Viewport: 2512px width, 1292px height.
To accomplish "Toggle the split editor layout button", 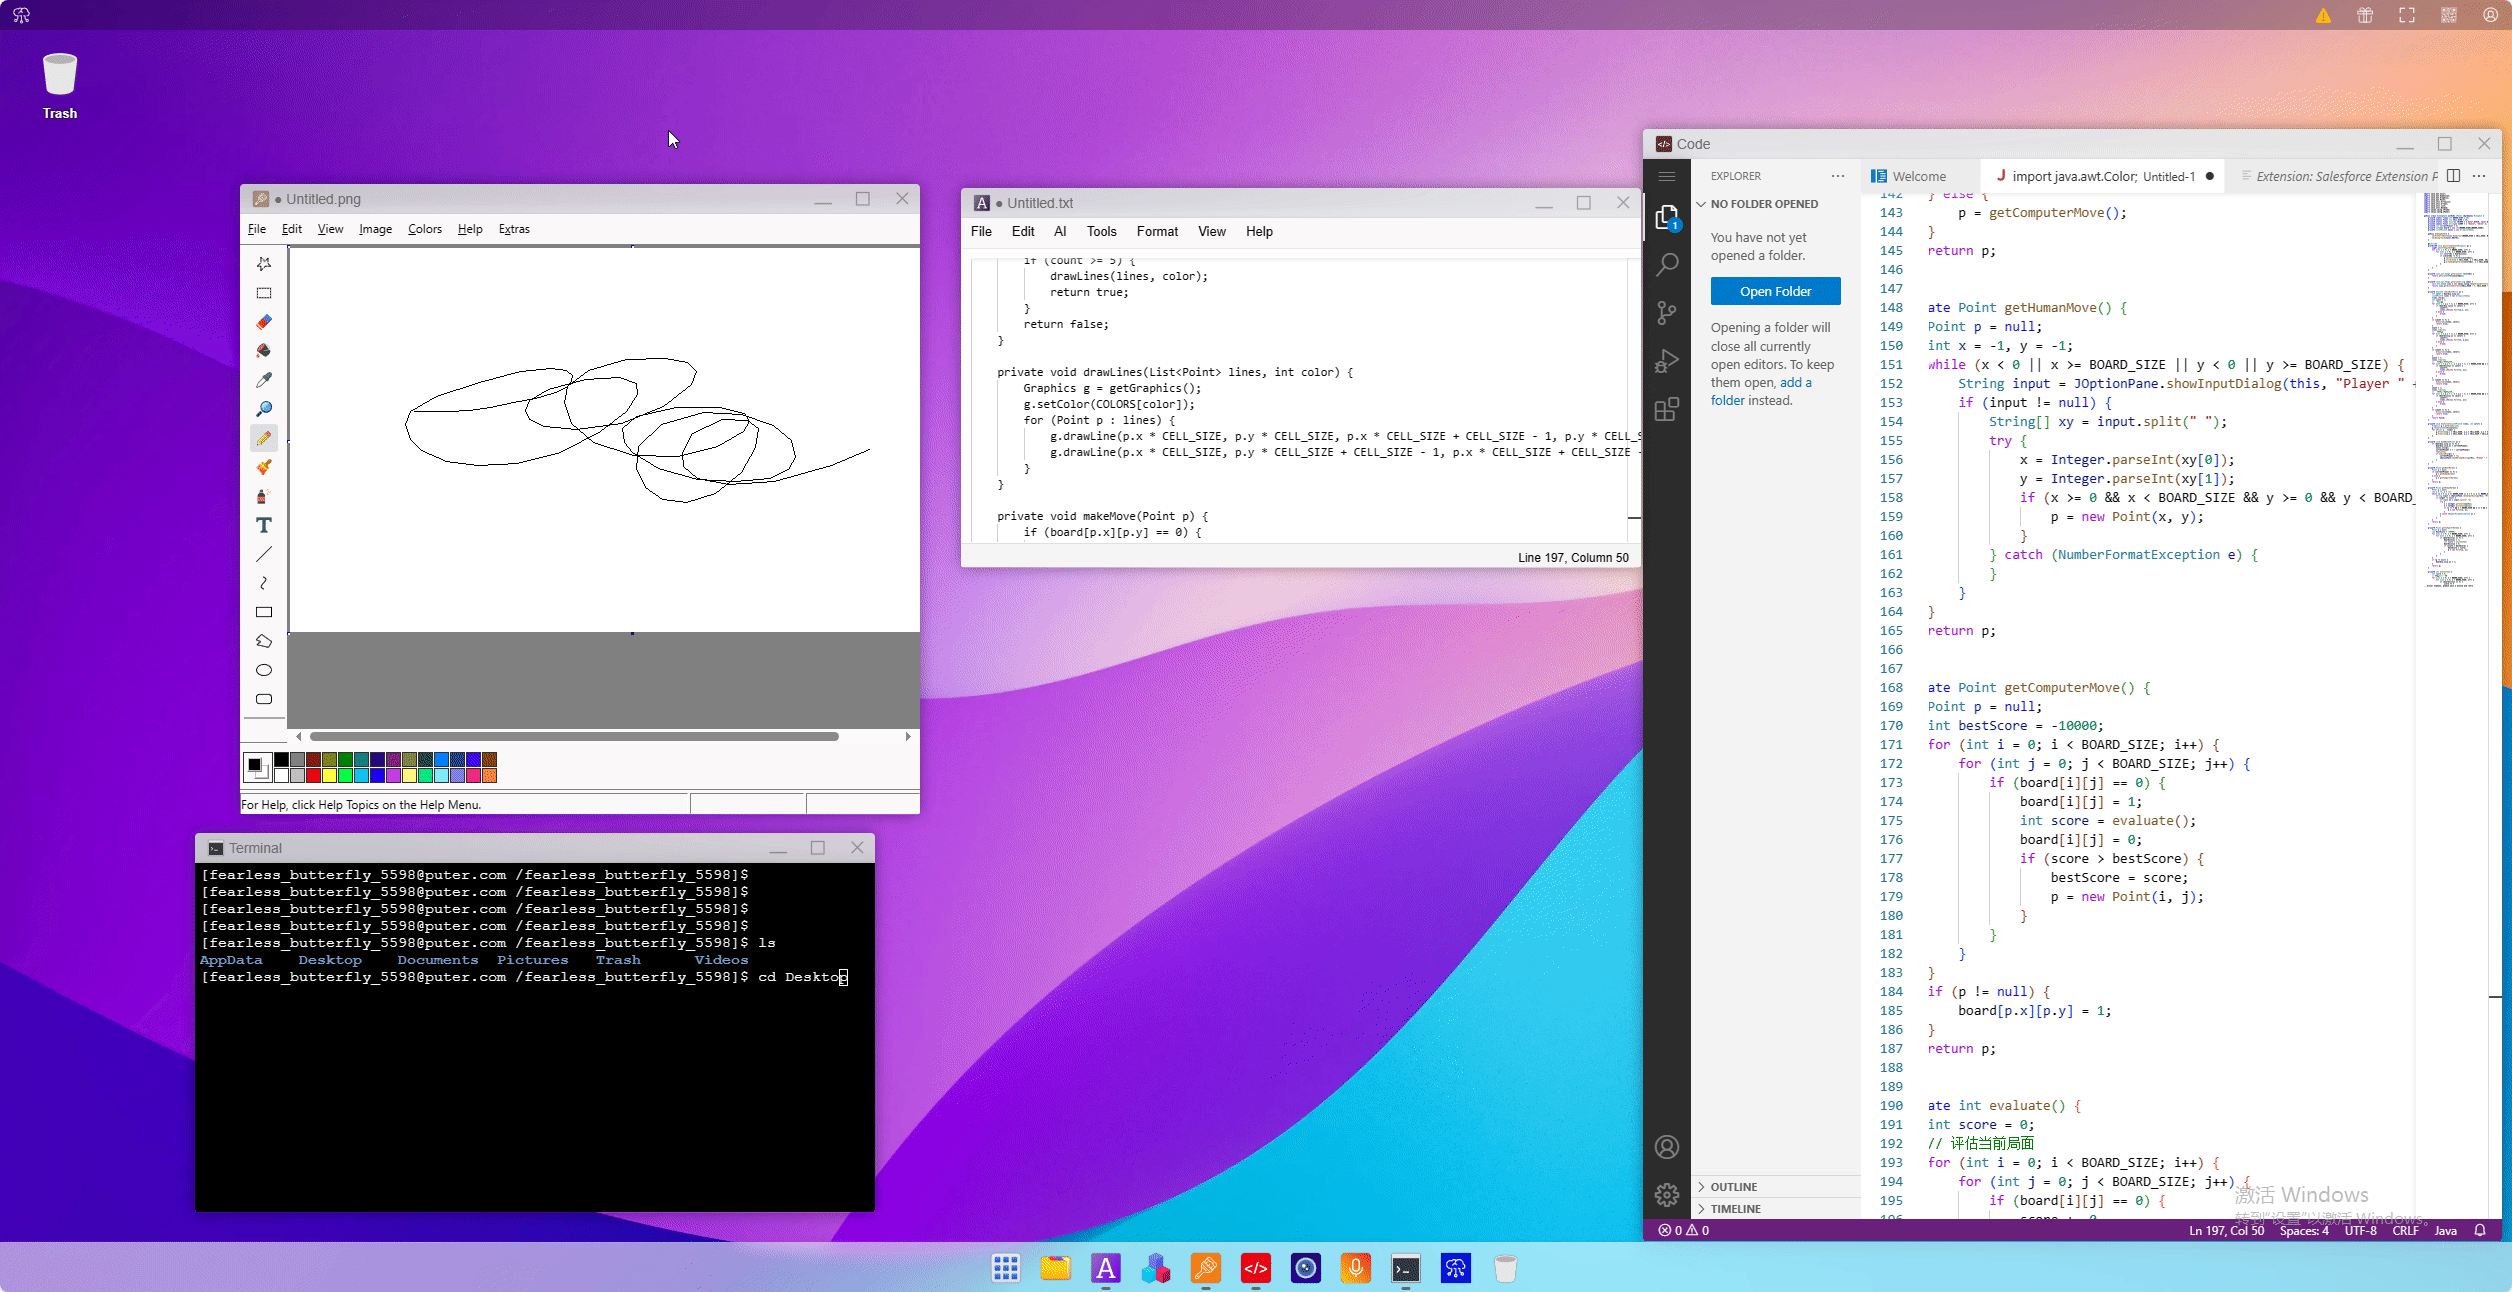I will [x=2453, y=176].
